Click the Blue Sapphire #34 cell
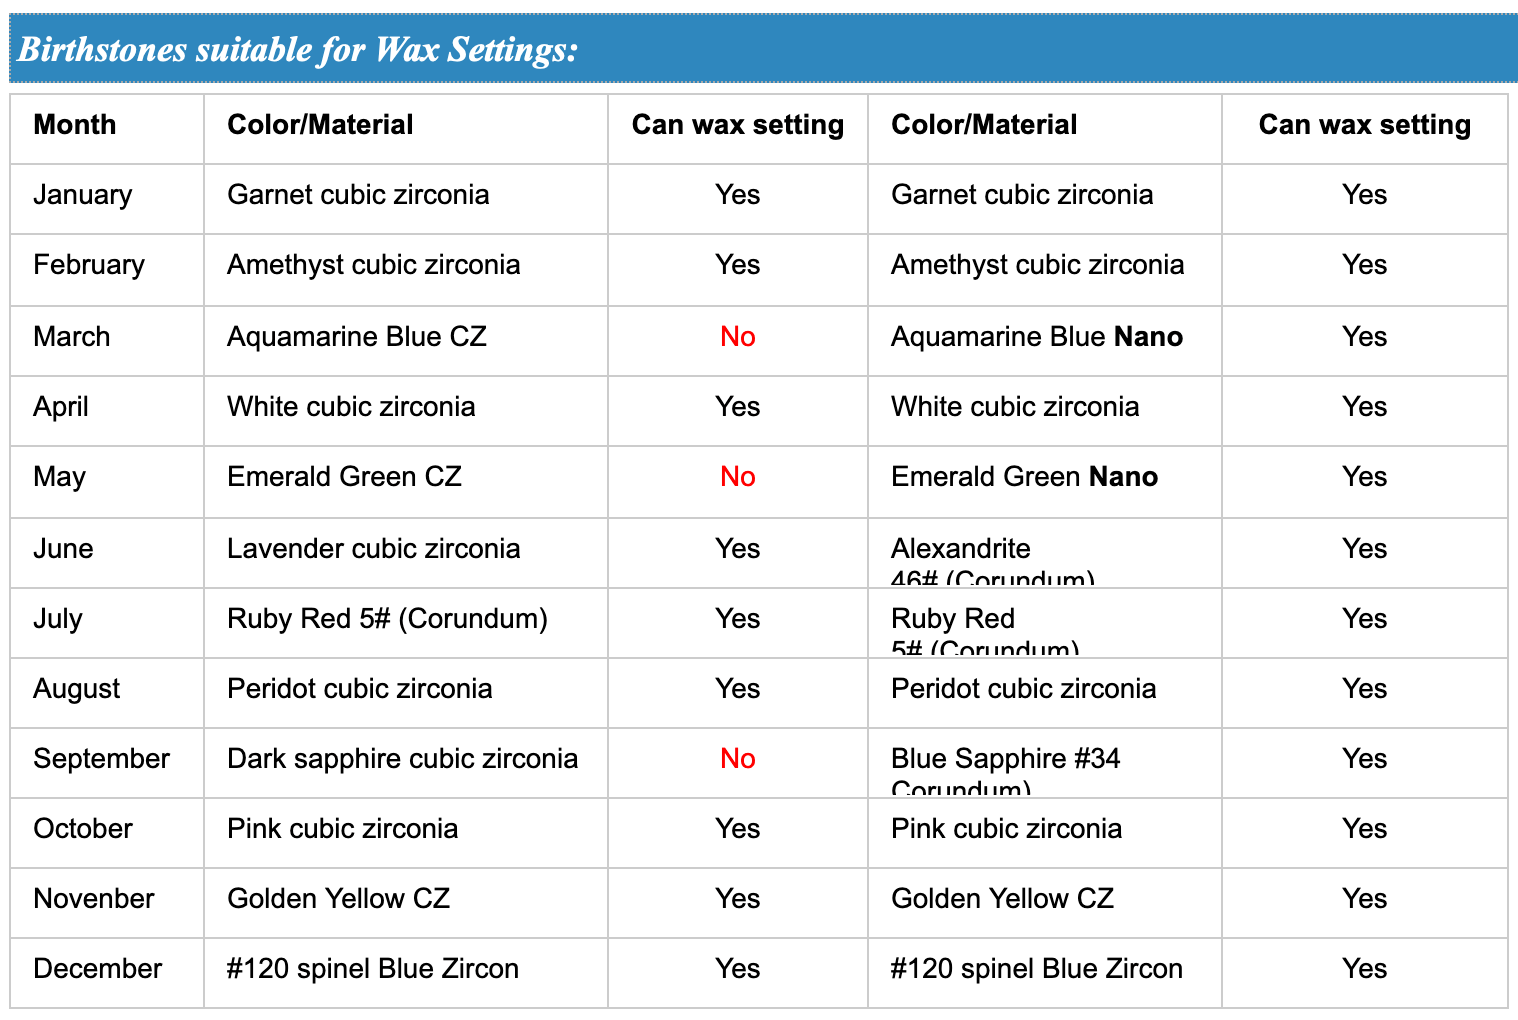 [x=1006, y=760]
